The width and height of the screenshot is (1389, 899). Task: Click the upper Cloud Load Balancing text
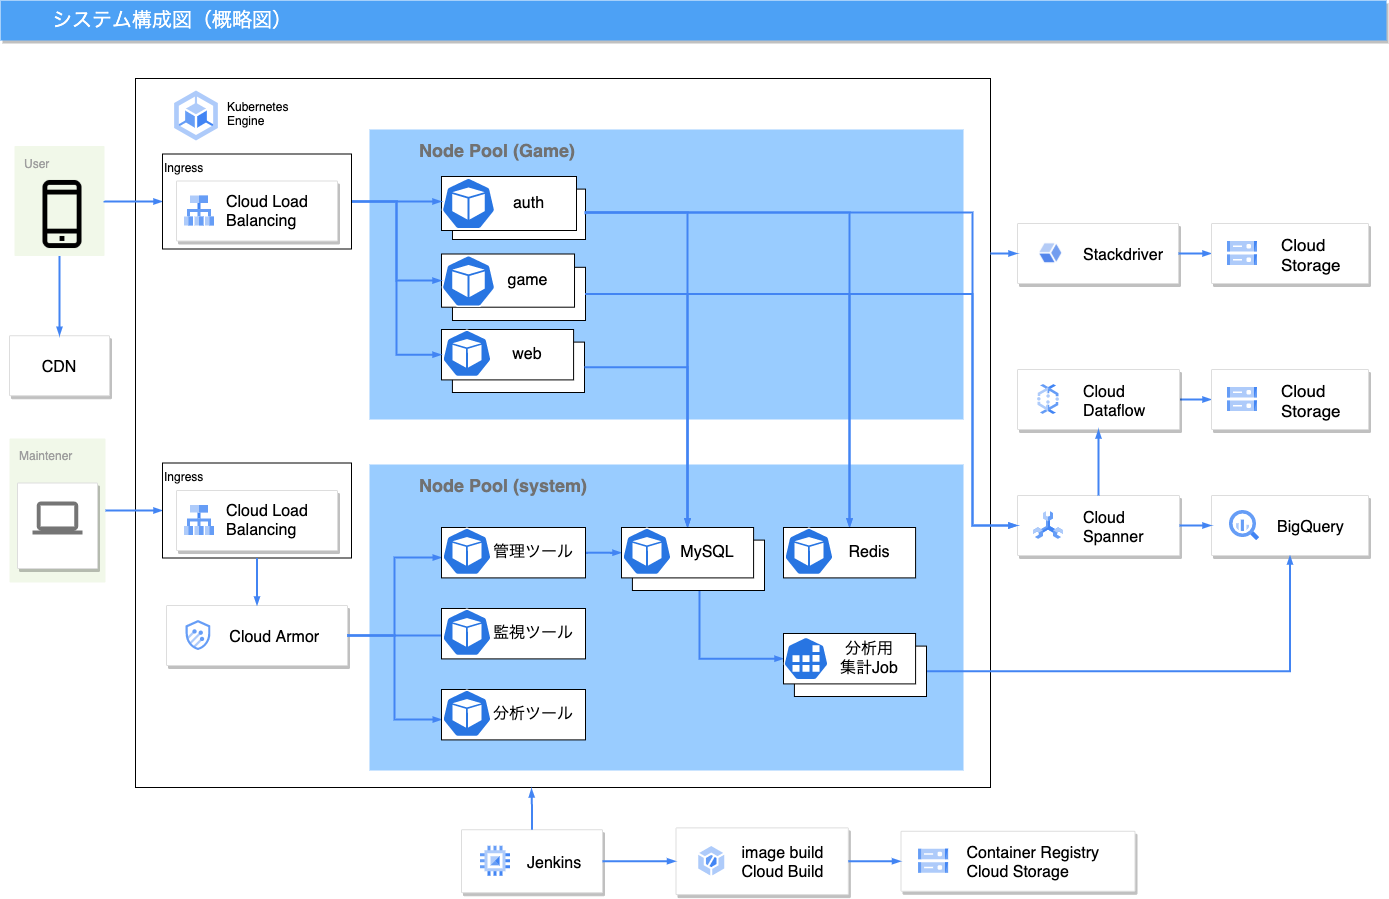pos(267,211)
